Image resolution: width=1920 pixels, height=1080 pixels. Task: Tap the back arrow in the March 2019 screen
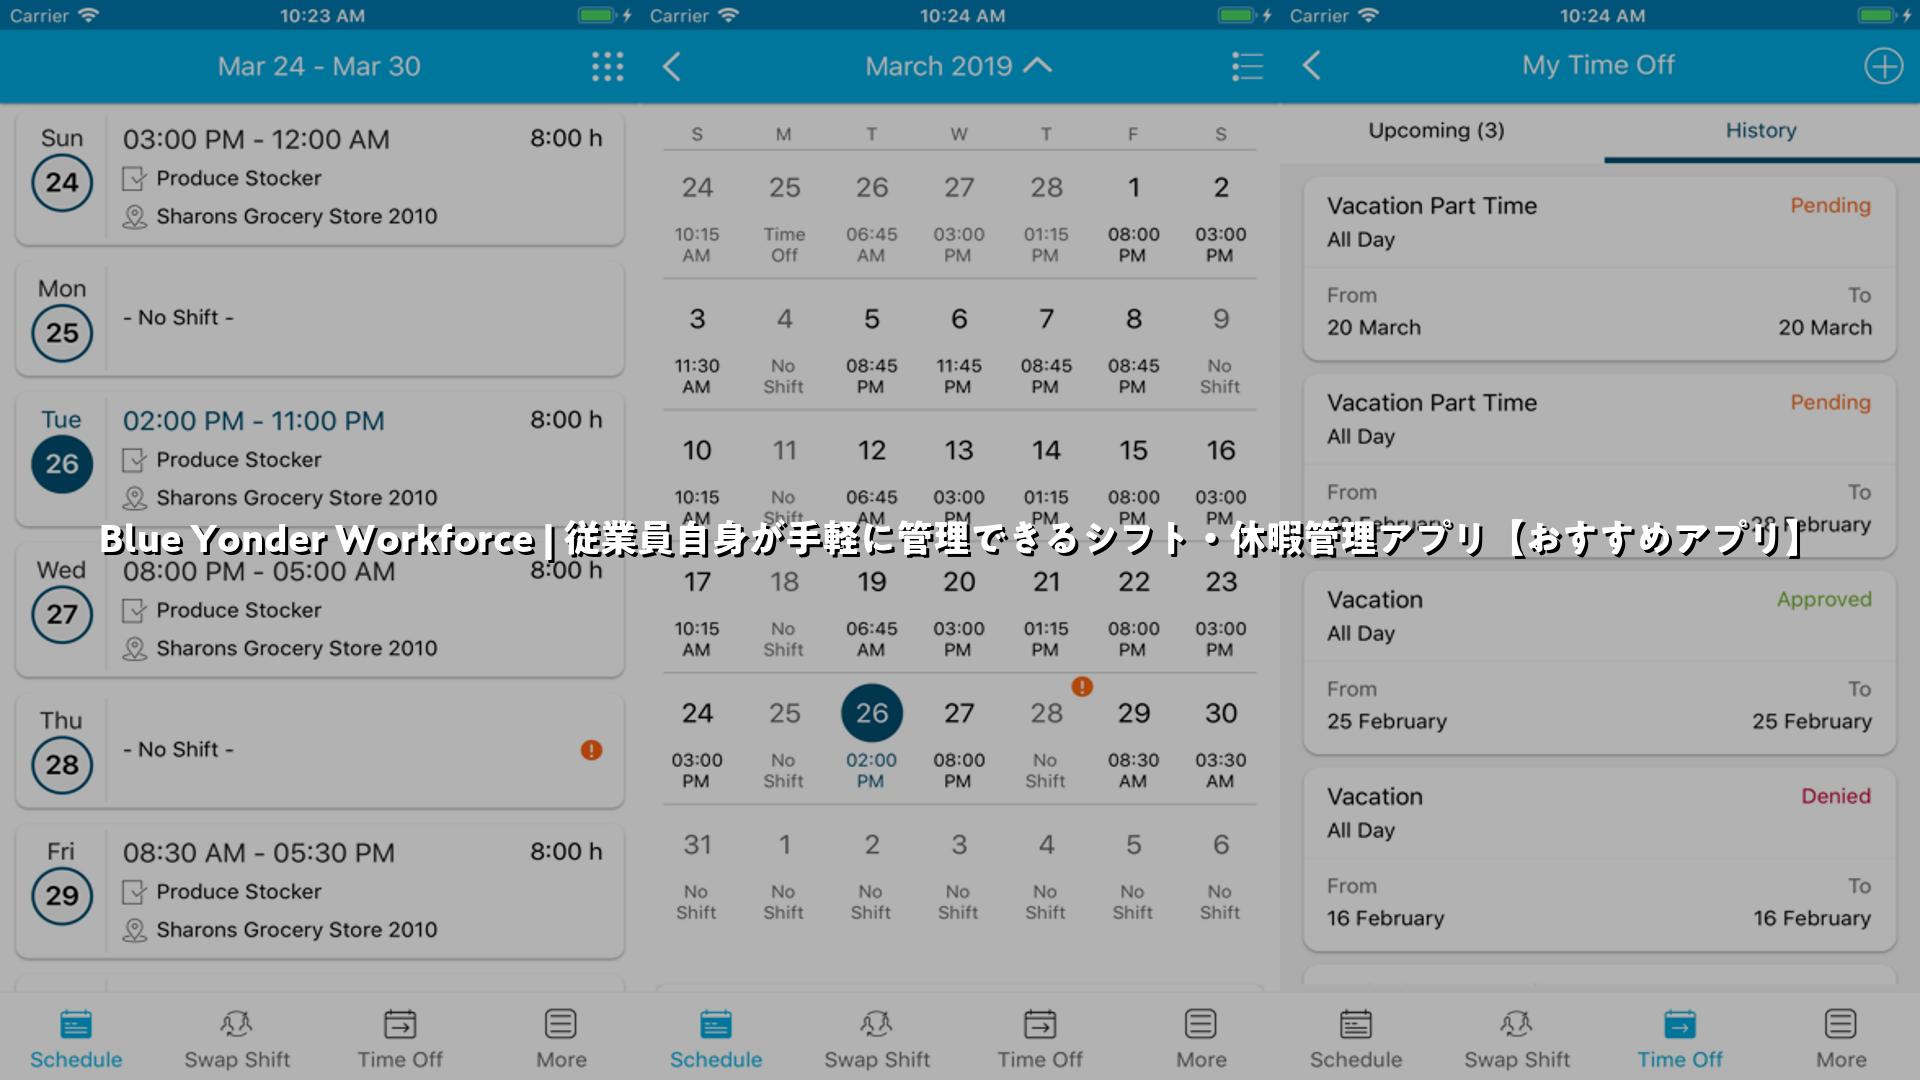click(672, 66)
